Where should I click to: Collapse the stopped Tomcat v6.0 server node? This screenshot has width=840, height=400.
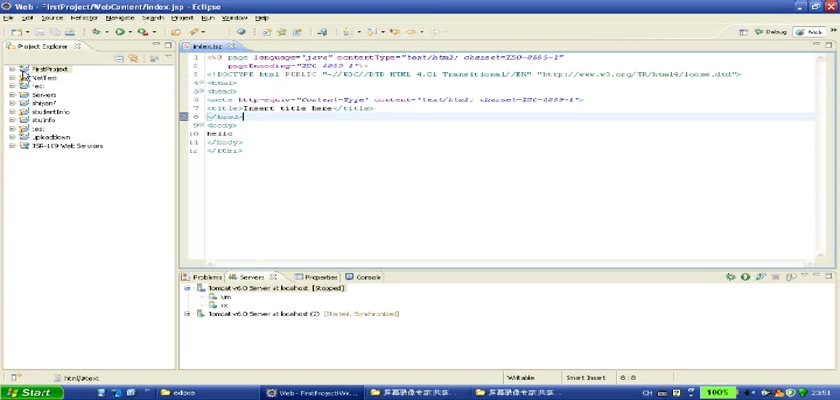click(x=187, y=288)
